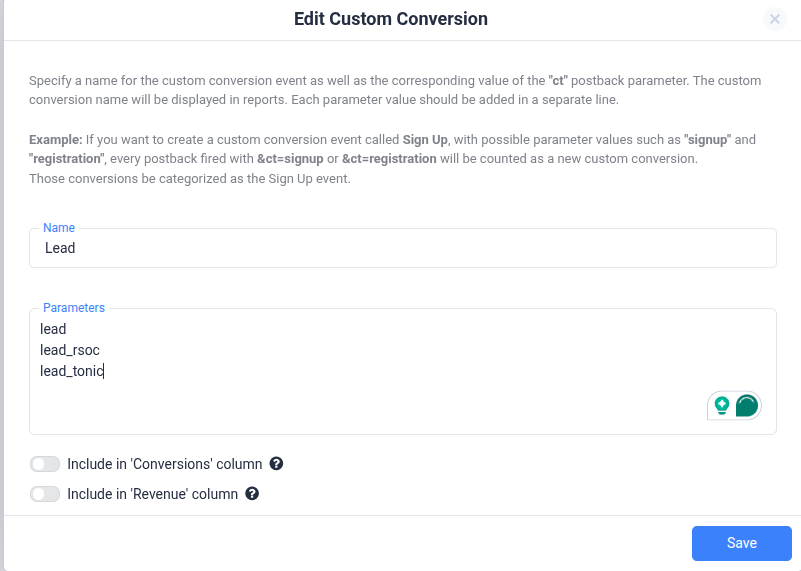Enable Include in 'Conversions' column switch

45,464
